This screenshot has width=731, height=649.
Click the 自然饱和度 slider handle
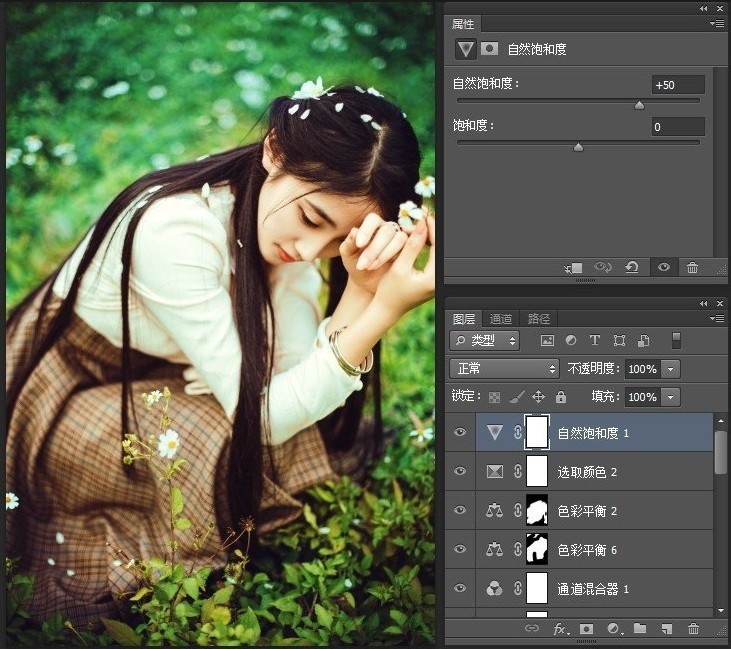[x=639, y=105]
